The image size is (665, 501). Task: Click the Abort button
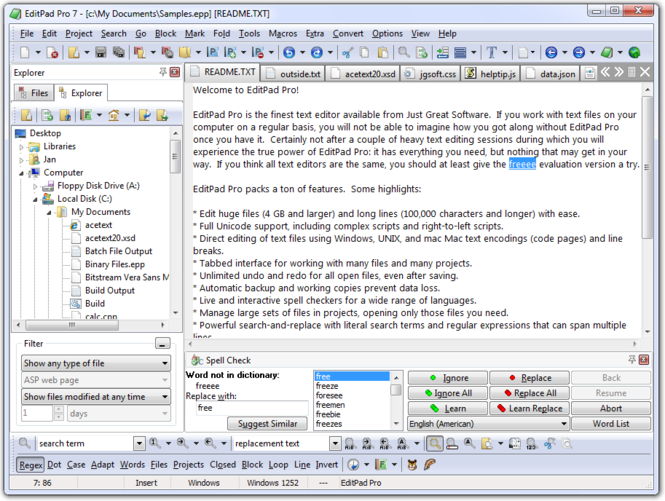coord(611,409)
